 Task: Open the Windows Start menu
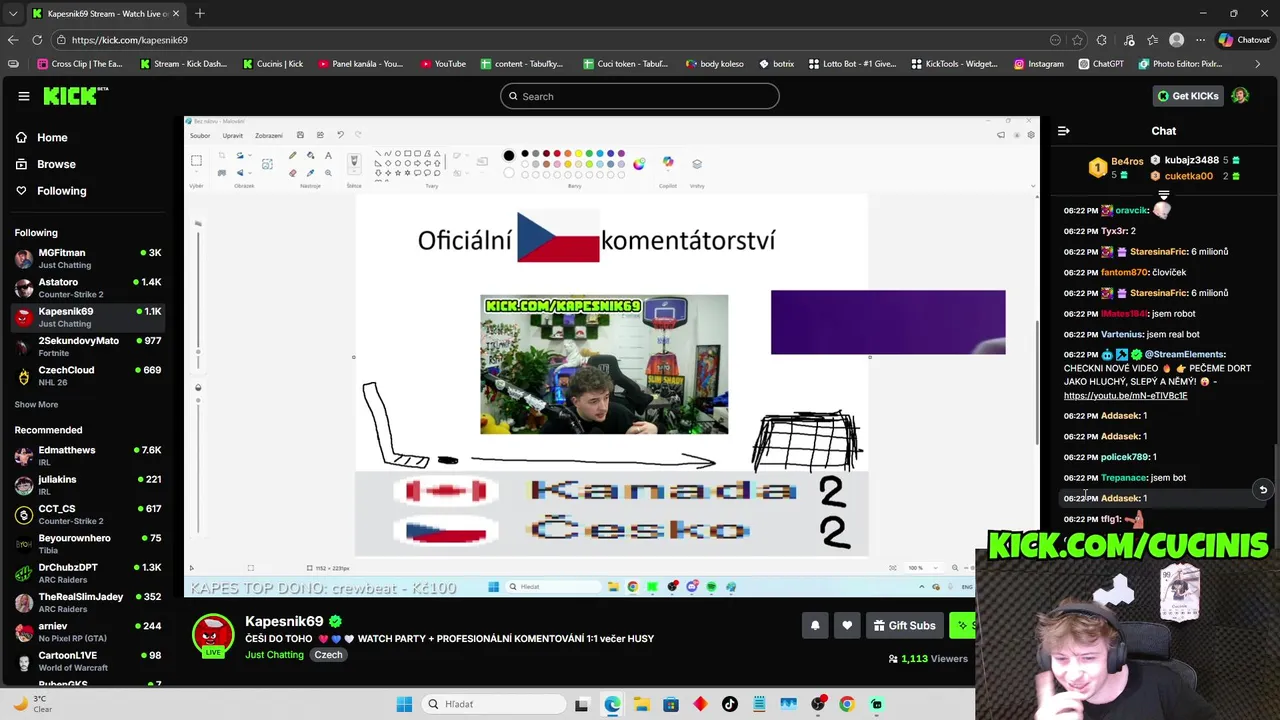pos(404,704)
